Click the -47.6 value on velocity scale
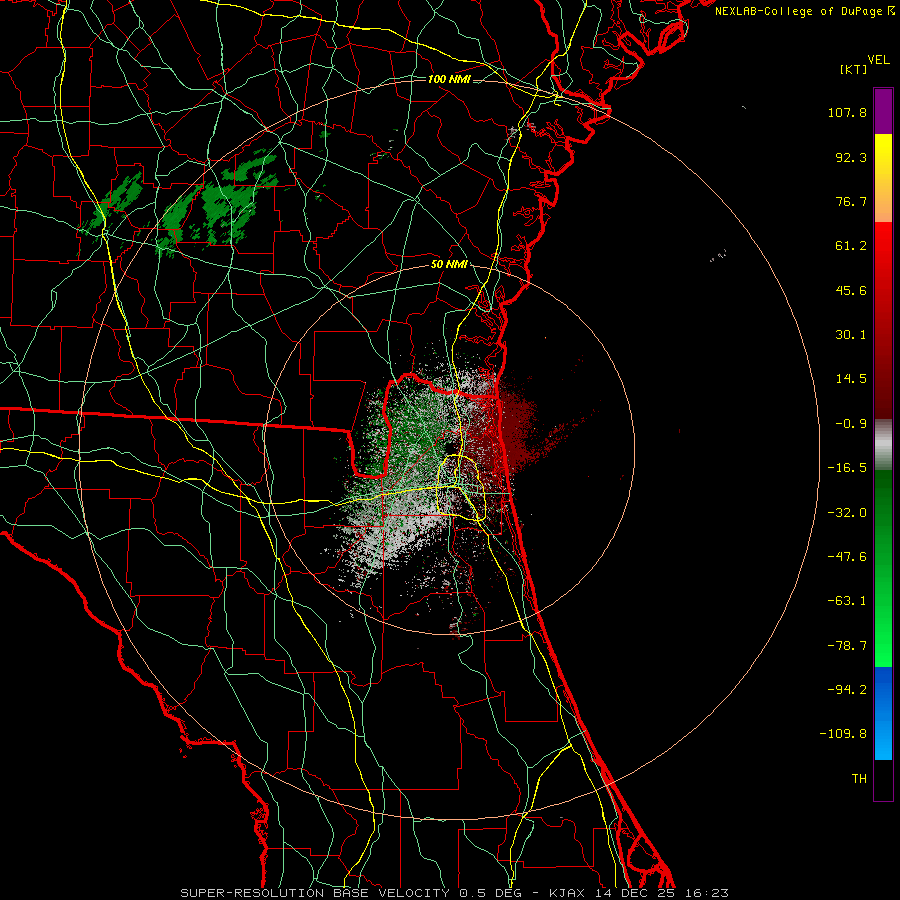The image size is (900, 900). click(x=847, y=557)
